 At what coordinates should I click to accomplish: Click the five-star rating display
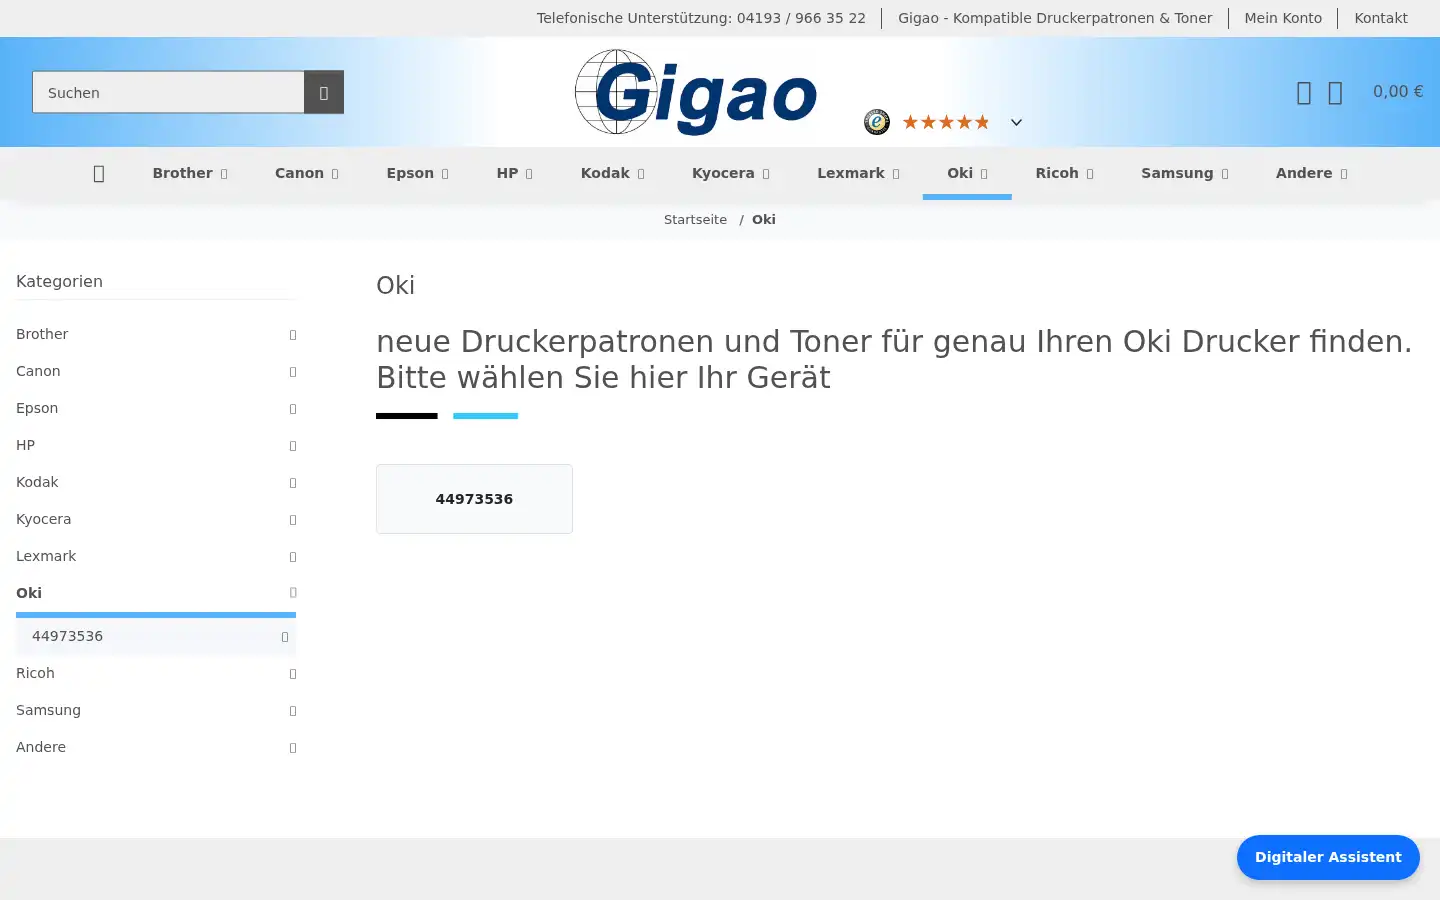(x=946, y=122)
